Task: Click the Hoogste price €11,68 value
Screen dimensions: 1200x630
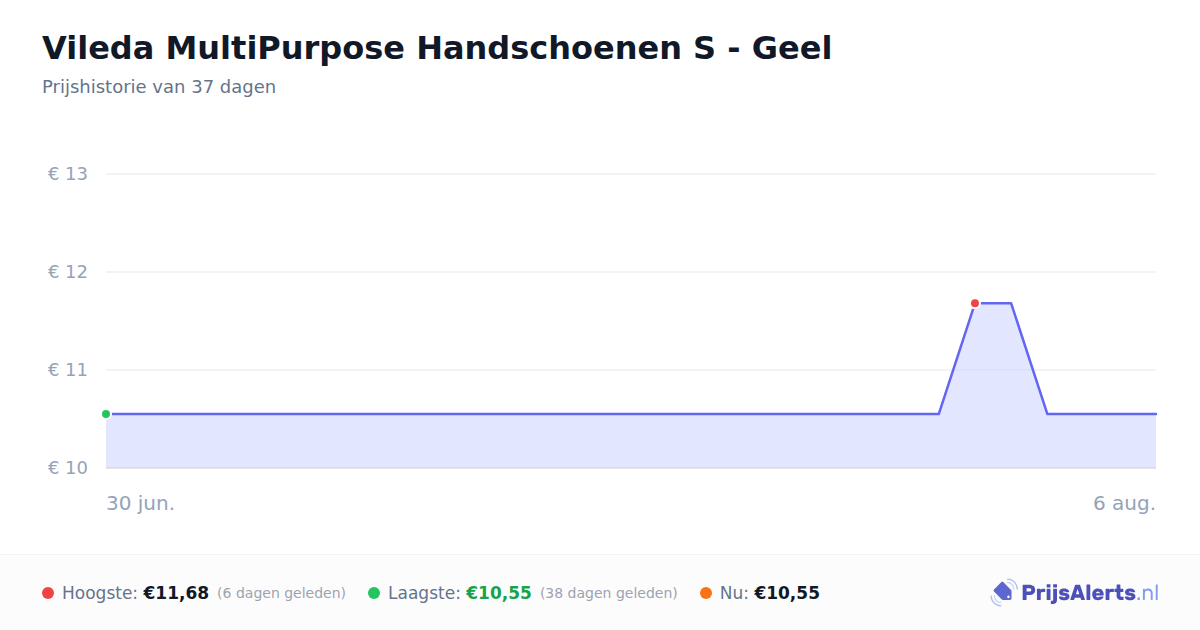Action: (176, 593)
